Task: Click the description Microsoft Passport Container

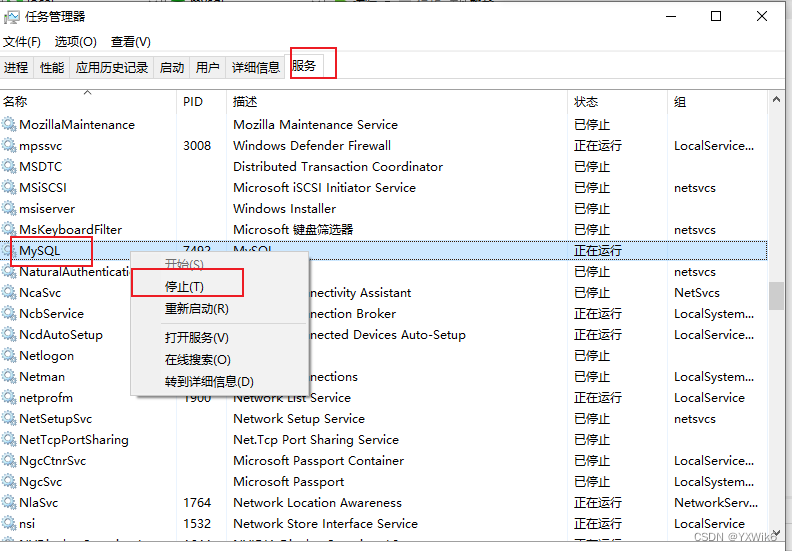Action: click(318, 461)
